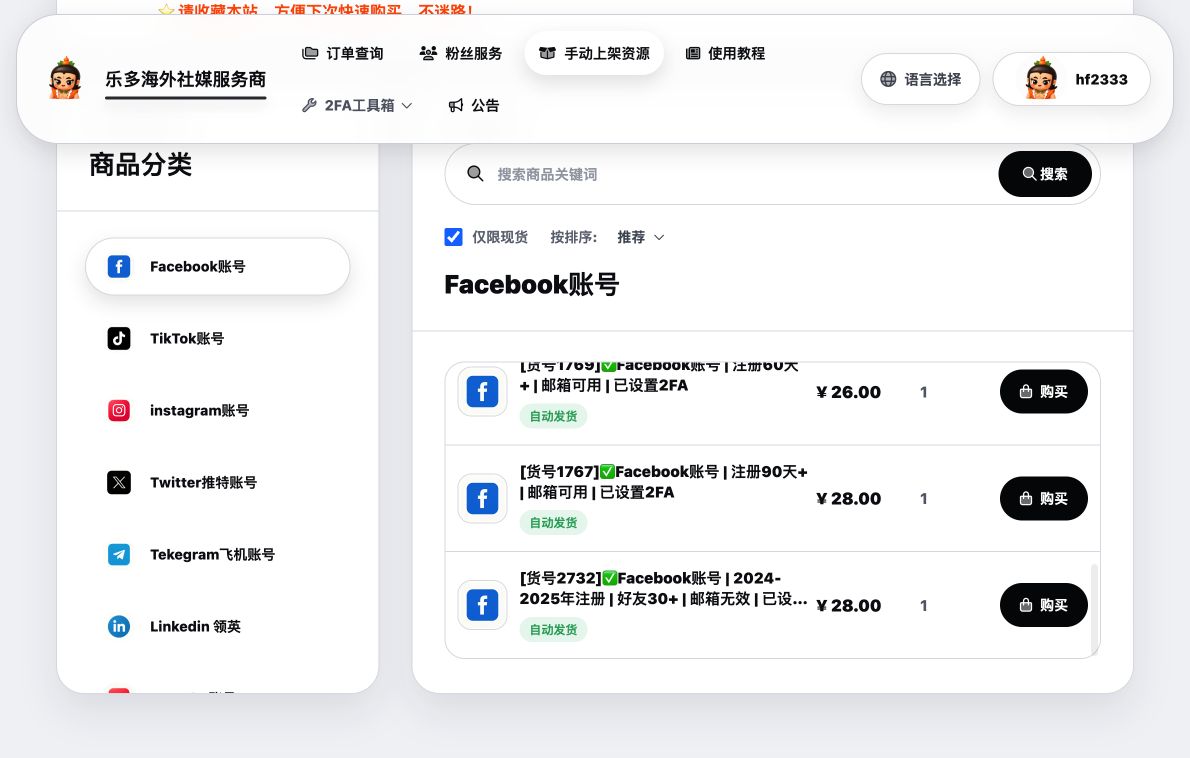Open the hf2333 user account menu
The image size is (1190, 758).
[x=1072, y=79]
